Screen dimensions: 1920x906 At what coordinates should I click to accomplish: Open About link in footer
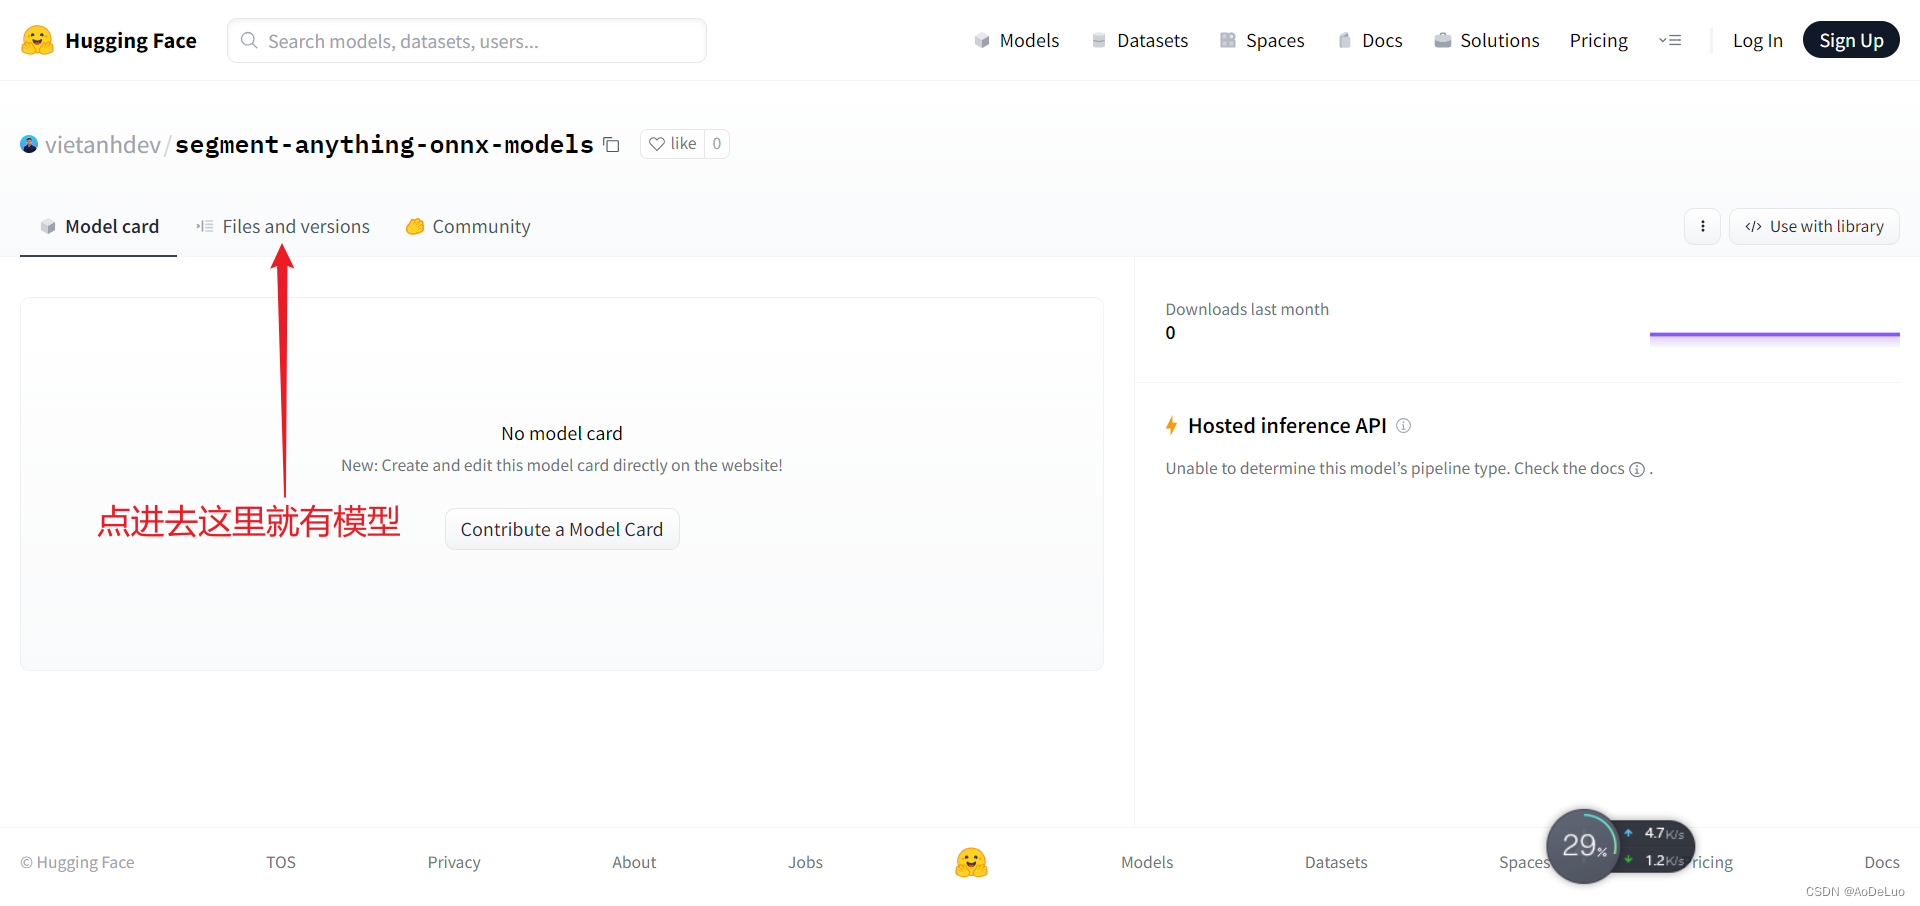click(634, 862)
